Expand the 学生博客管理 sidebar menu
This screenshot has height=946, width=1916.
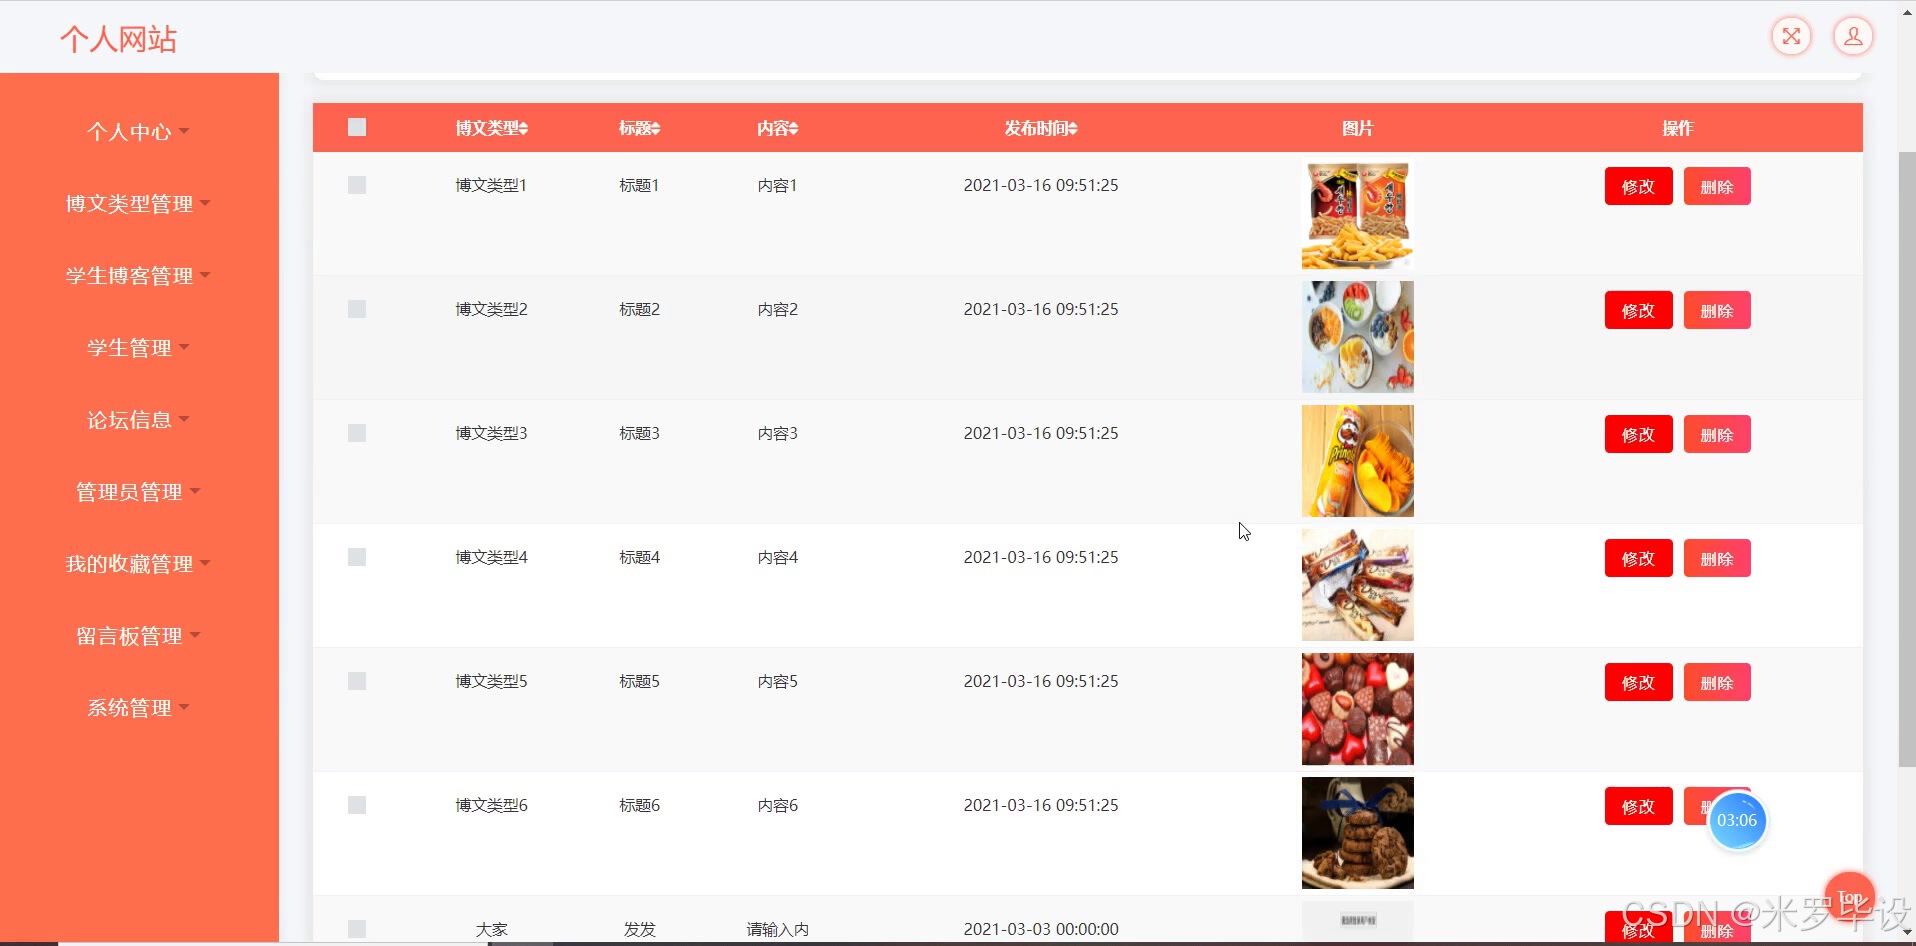[x=139, y=276]
